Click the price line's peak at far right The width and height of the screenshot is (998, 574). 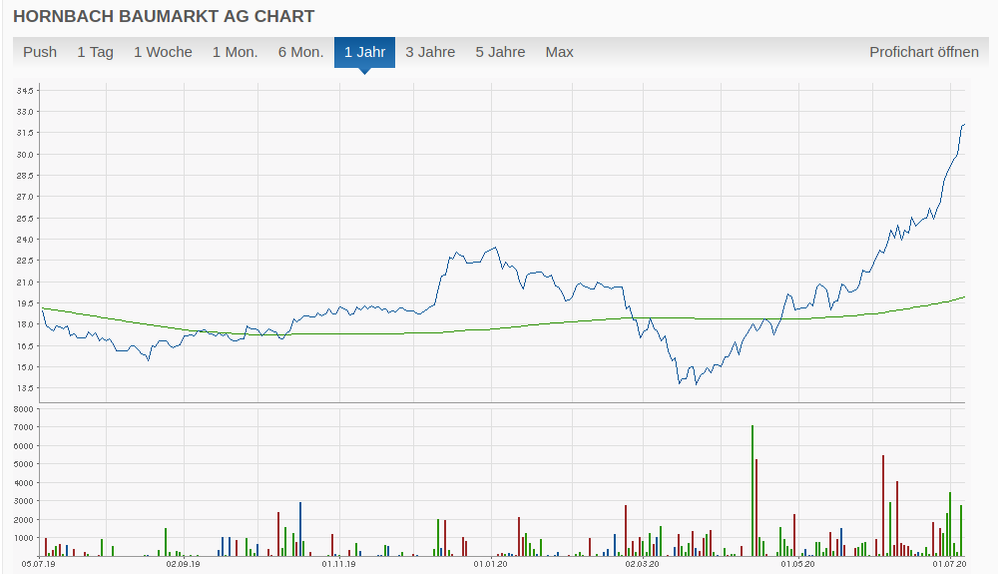tap(963, 125)
